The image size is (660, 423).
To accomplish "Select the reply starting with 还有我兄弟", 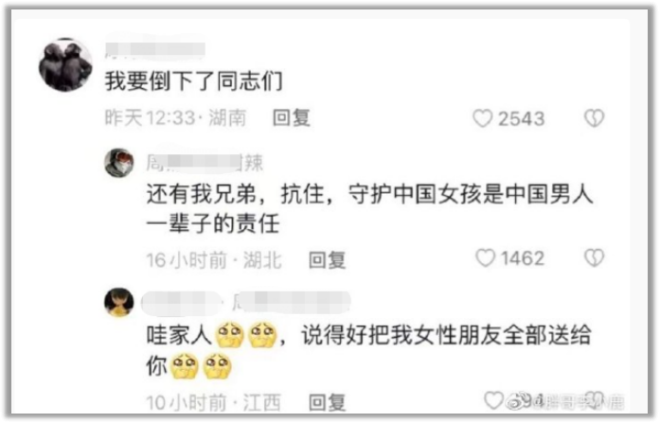I will tap(370, 209).
